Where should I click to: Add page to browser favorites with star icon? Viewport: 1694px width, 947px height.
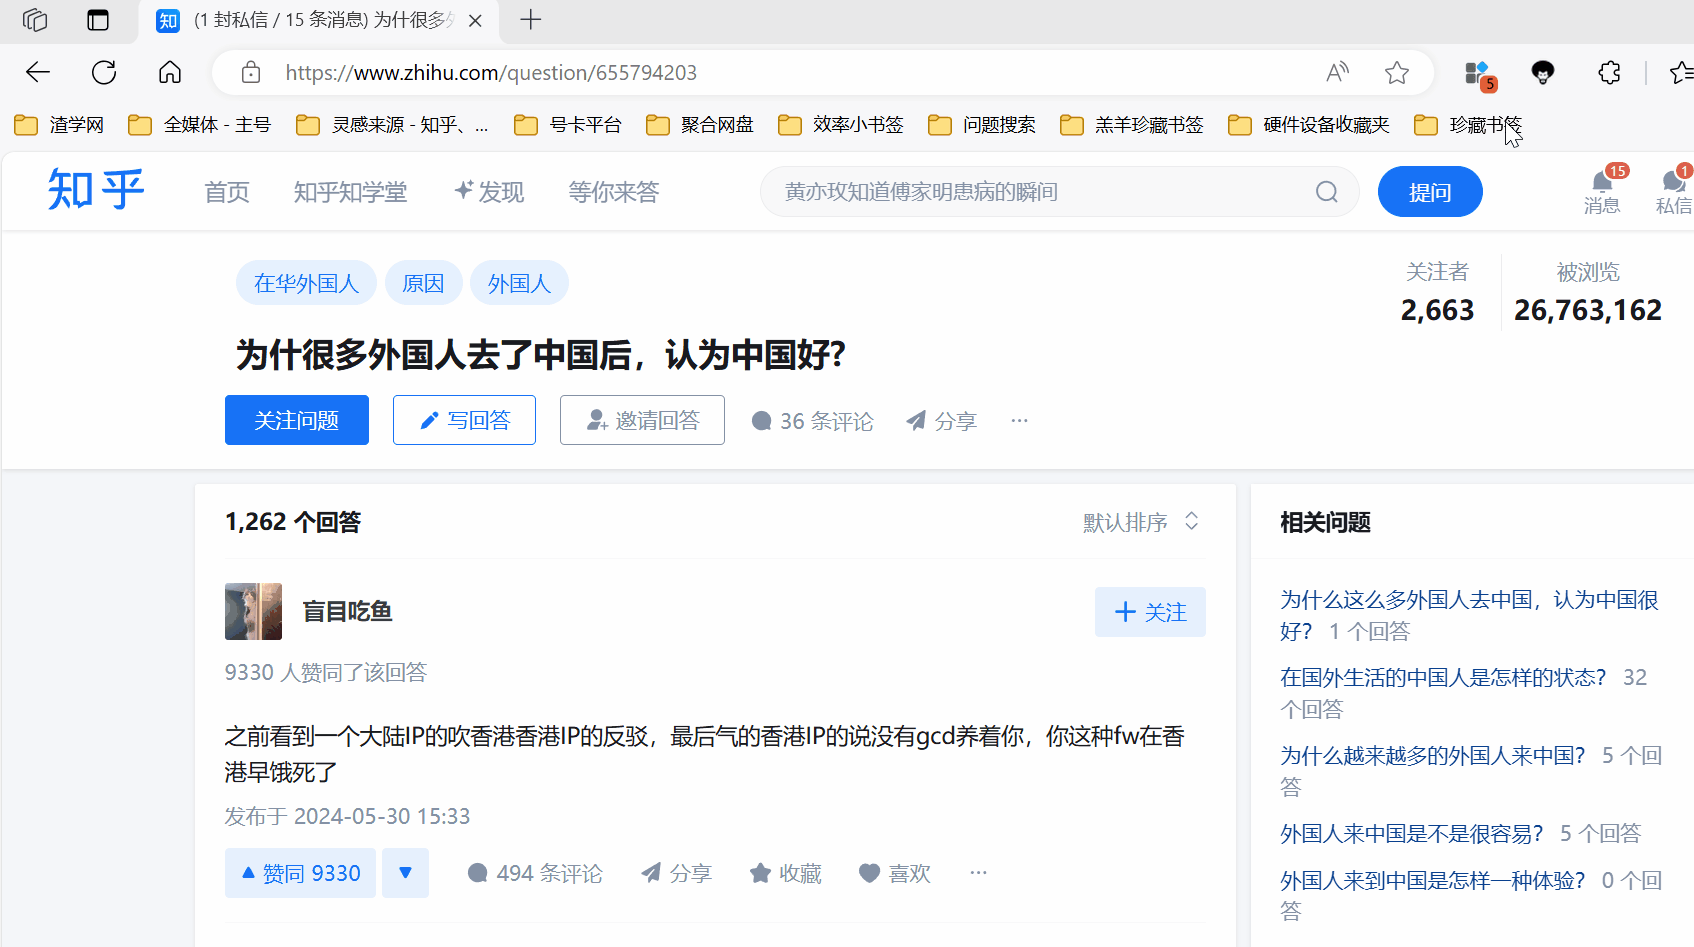(1396, 72)
